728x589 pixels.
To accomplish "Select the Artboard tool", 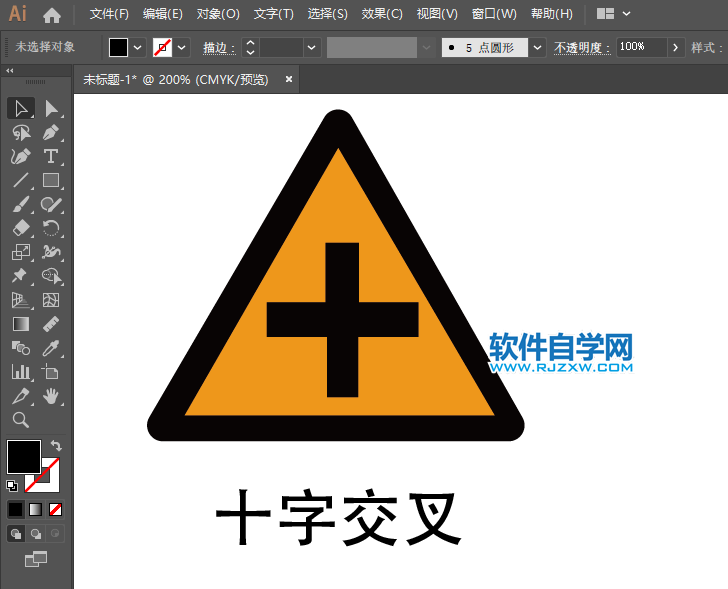I will [51, 372].
